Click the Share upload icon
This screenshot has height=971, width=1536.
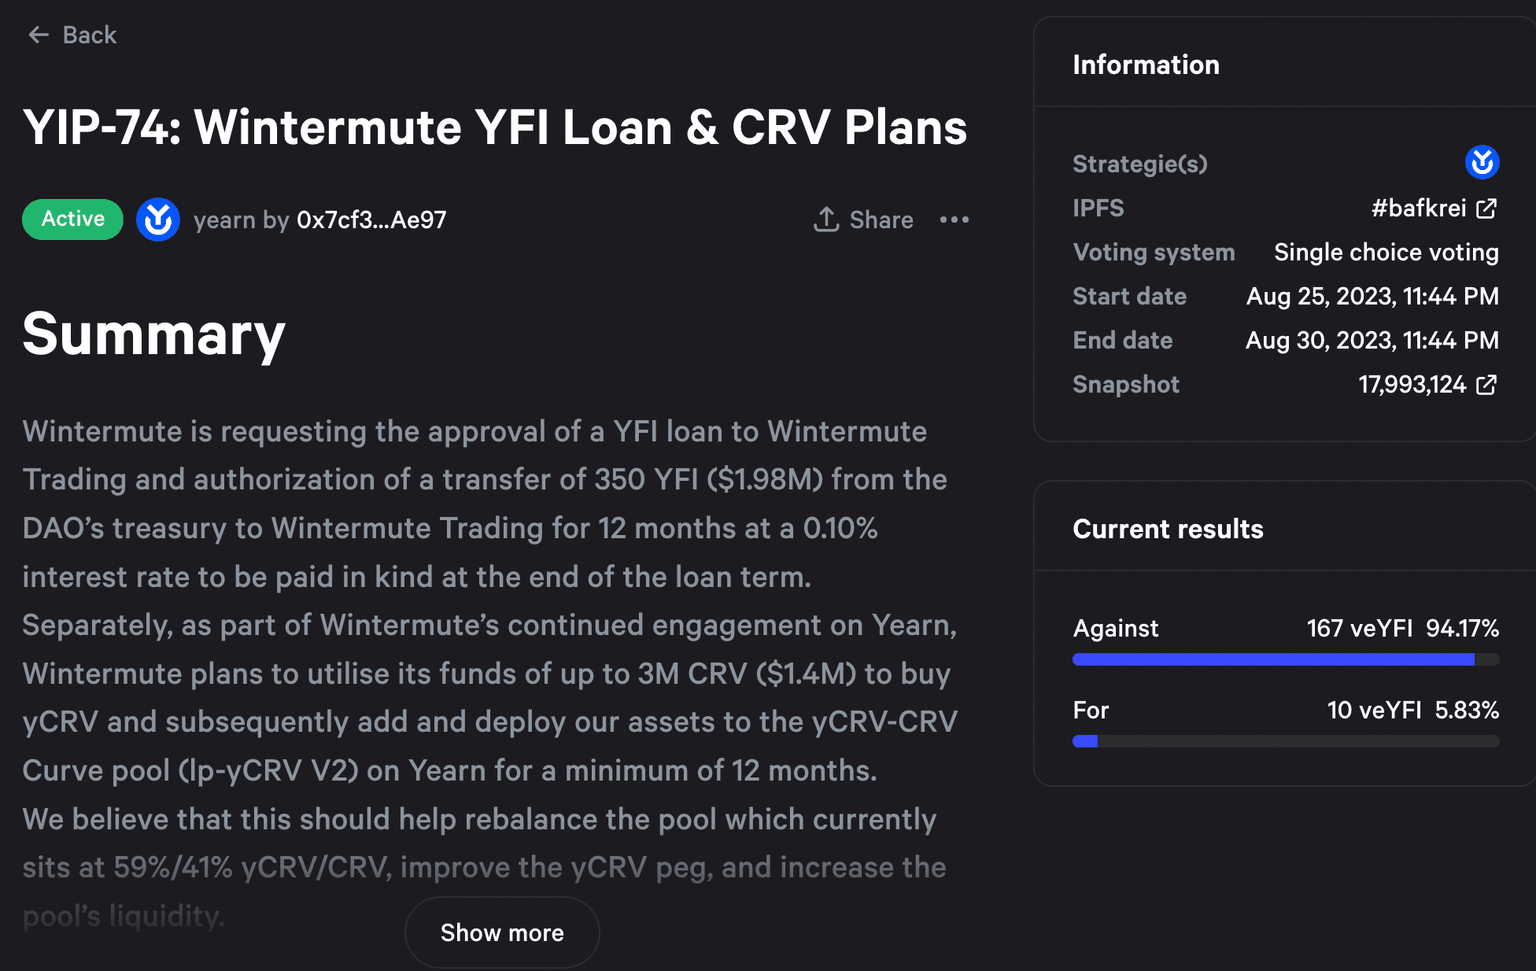[x=826, y=220]
